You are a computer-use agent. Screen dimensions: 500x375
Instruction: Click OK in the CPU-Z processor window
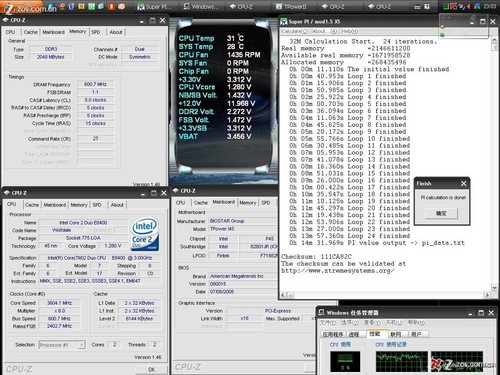tap(151, 369)
